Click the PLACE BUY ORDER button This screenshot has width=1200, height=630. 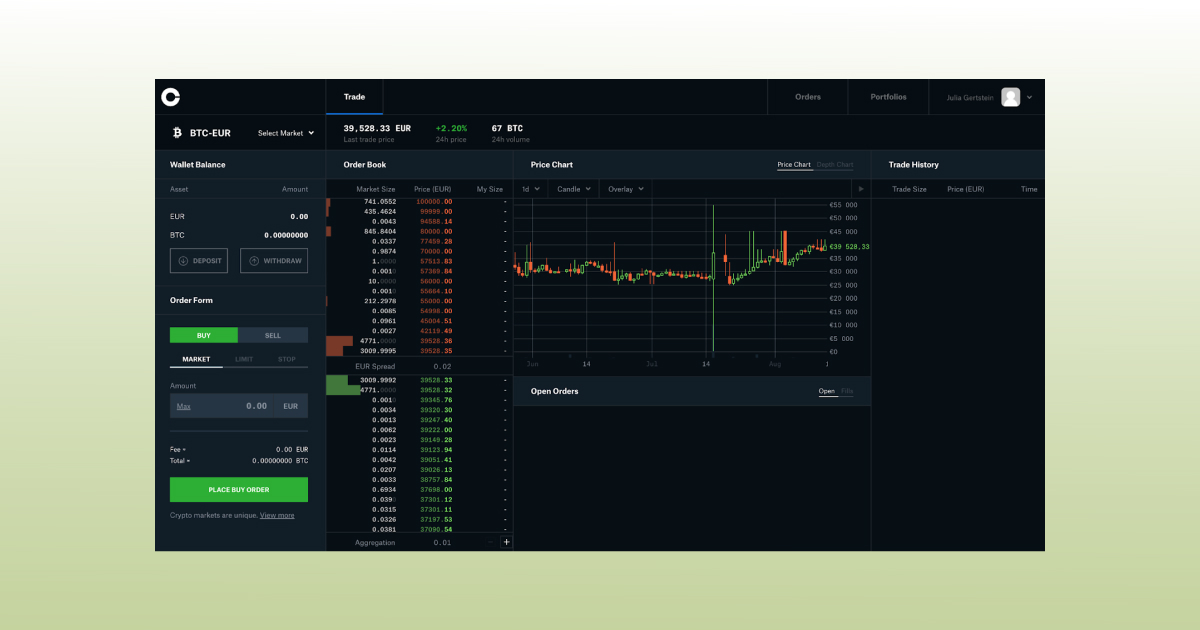[238, 489]
